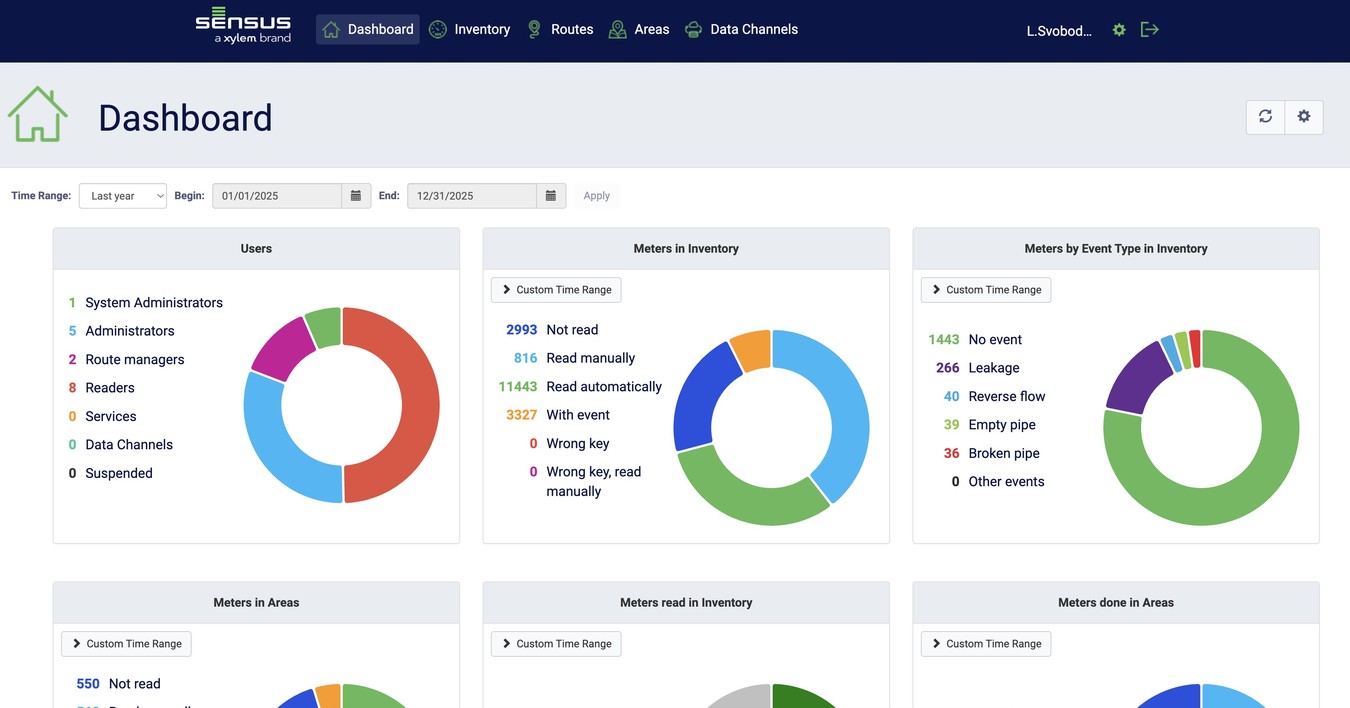Click the Sensus Xylem brand logo
Screen dimensions: 1350x708
[x=243, y=27]
